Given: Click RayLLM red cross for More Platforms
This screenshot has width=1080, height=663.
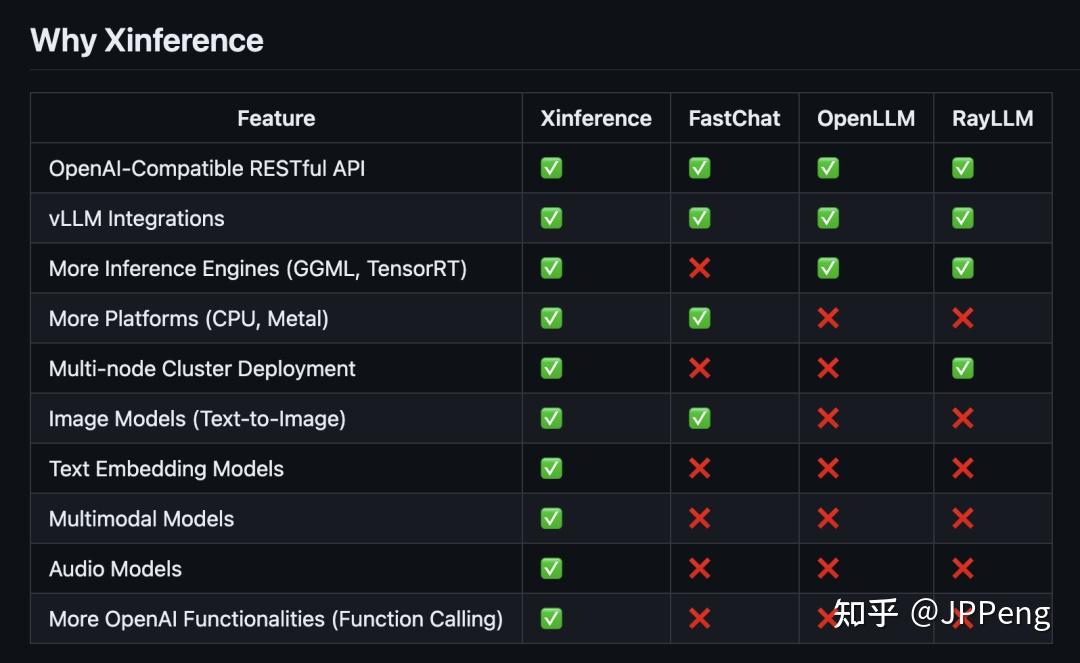Looking at the screenshot, I should click(963, 318).
